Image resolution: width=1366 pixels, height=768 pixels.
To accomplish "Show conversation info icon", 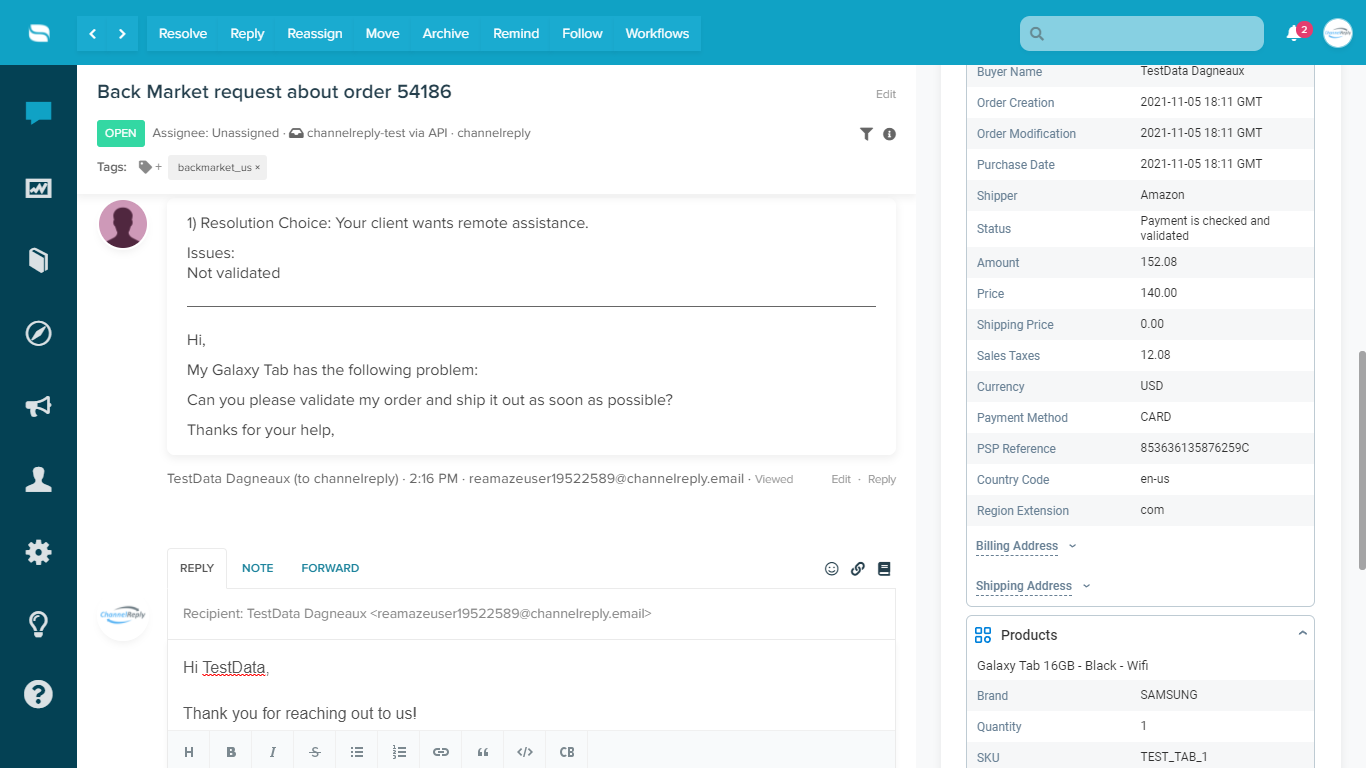I will click(x=889, y=134).
